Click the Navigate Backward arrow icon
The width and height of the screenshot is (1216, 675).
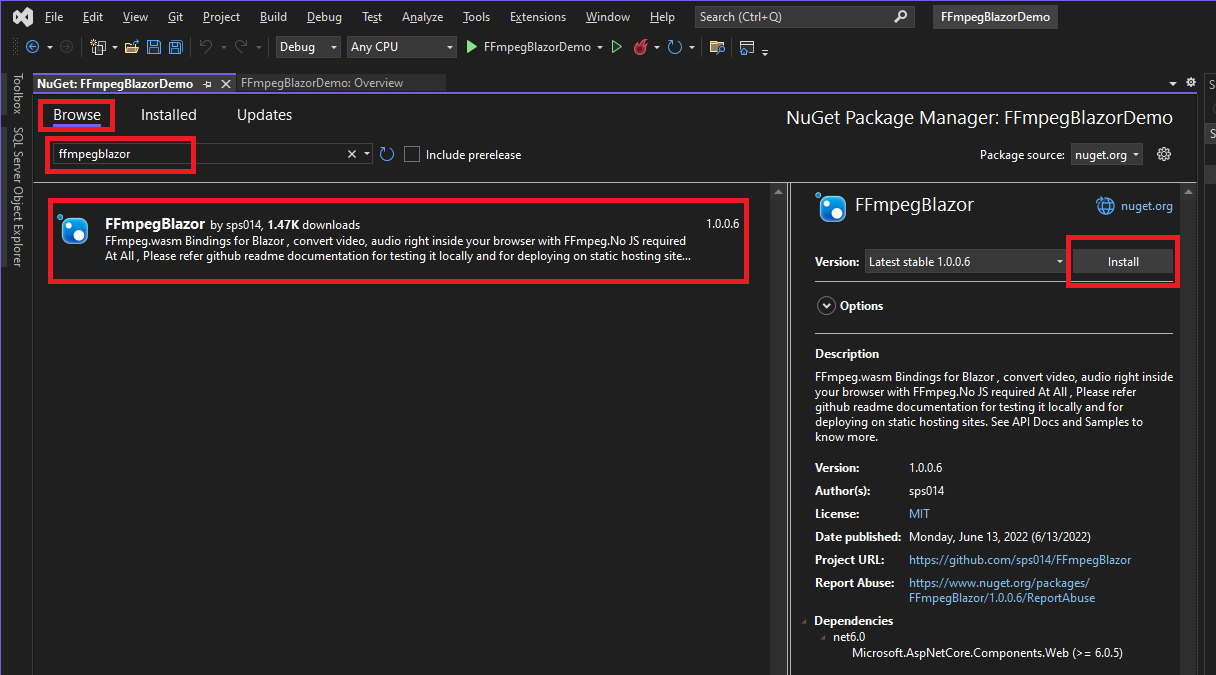[x=33, y=47]
